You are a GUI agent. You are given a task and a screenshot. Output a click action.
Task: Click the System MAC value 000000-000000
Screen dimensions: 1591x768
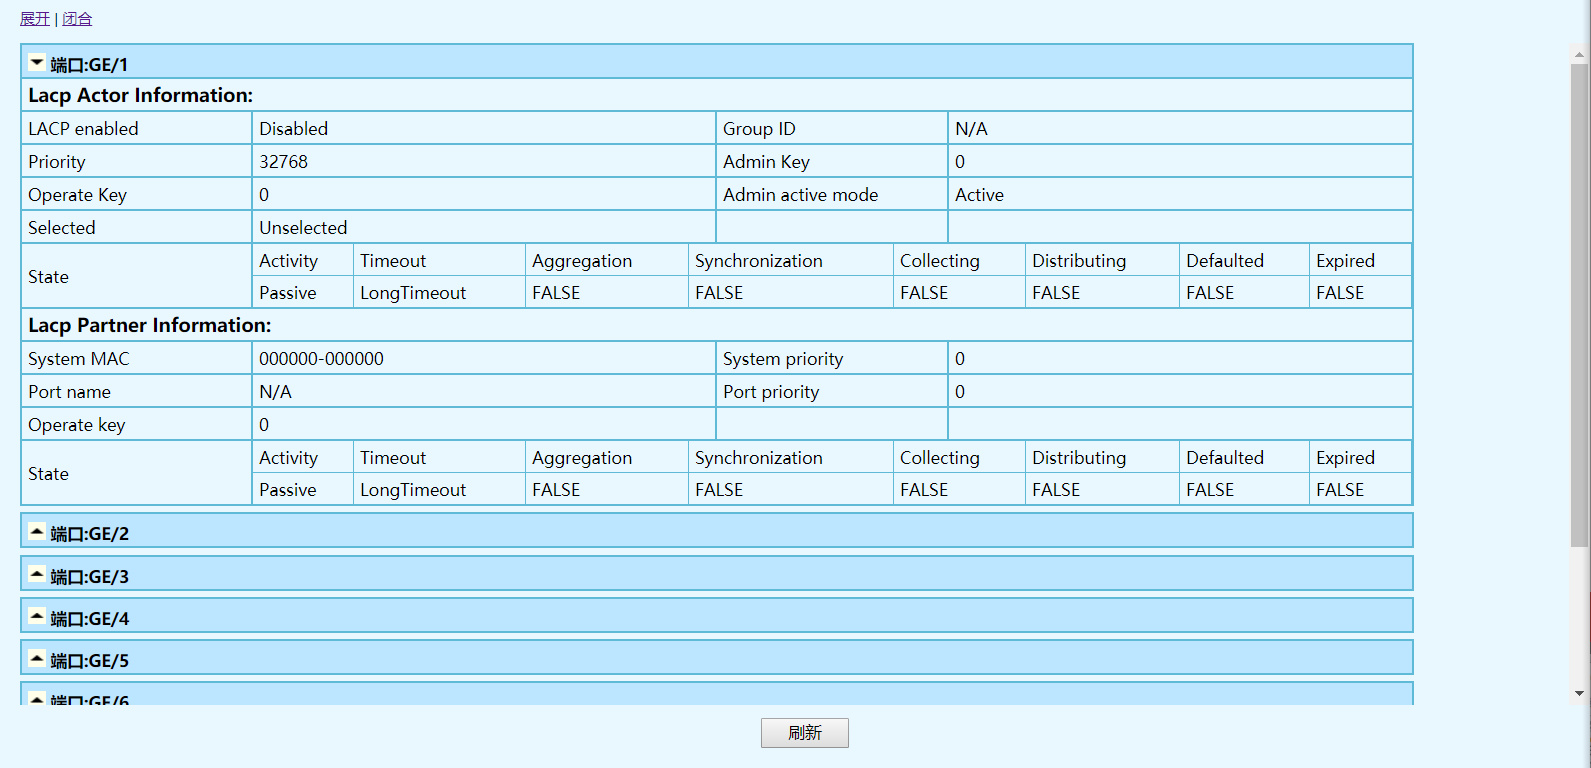point(321,359)
